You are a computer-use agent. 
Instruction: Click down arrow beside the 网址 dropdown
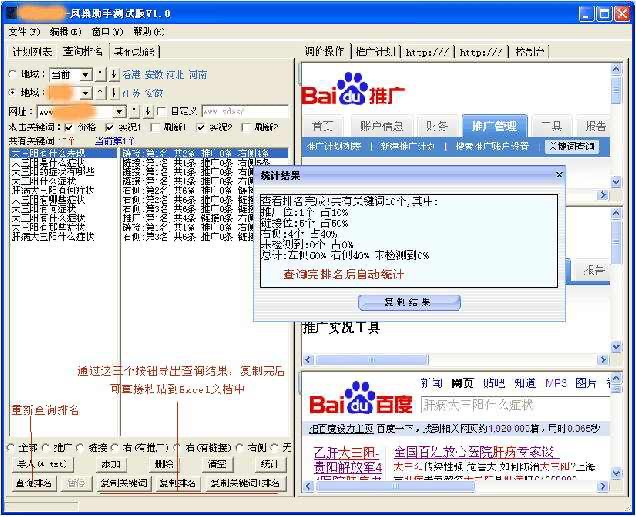click(x=148, y=111)
